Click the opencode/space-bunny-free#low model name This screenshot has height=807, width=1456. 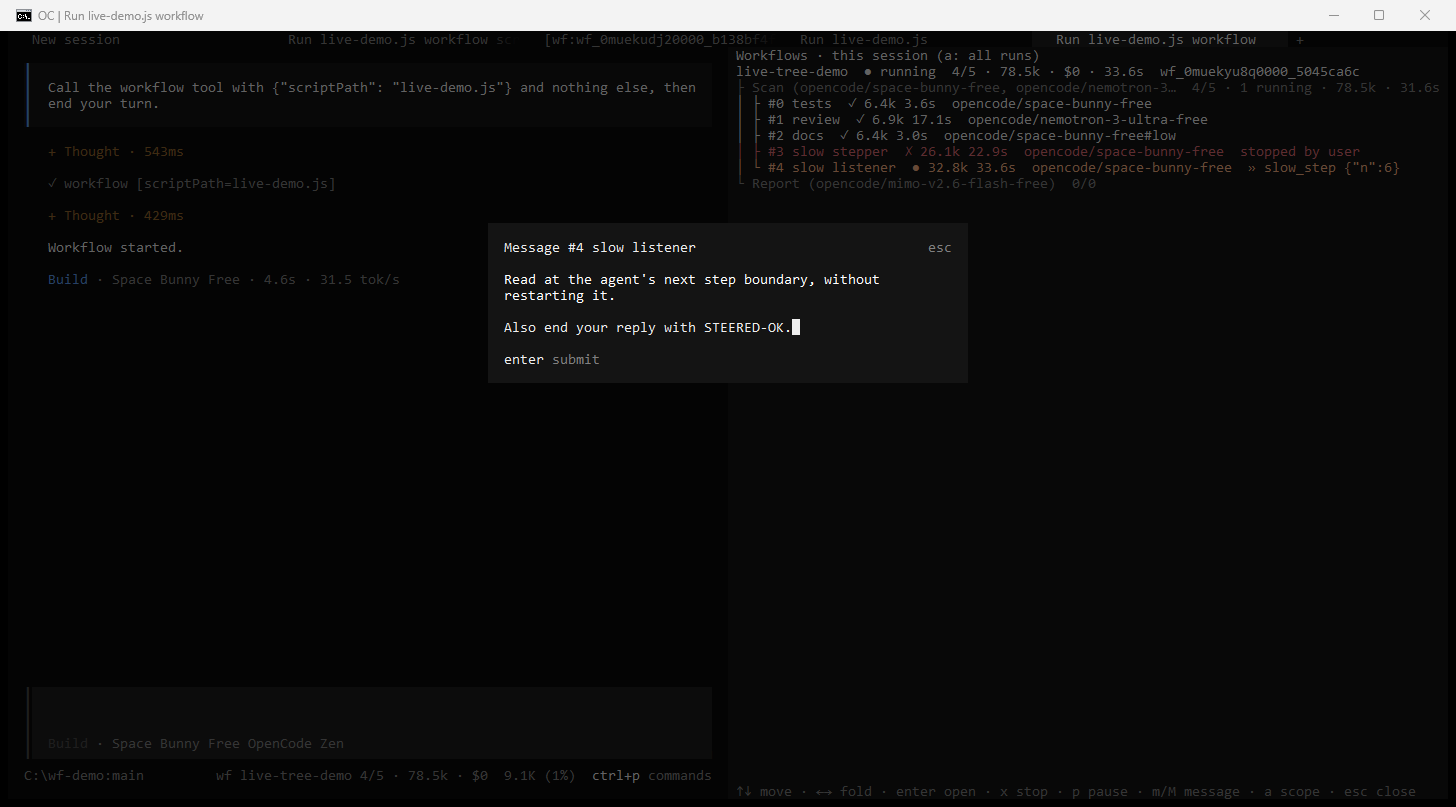pyautogui.click(x=1060, y=136)
